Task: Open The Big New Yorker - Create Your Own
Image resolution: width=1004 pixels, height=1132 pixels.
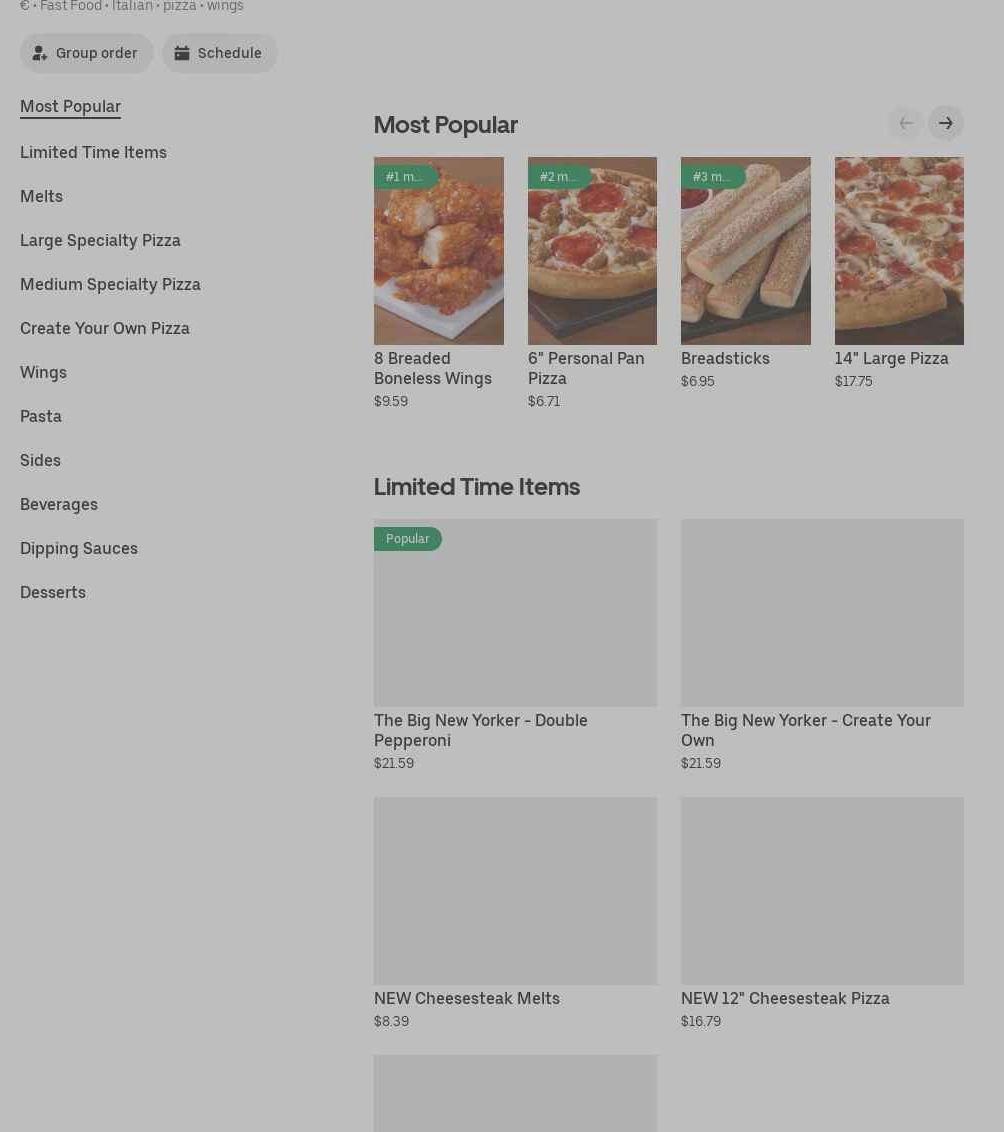Action: click(822, 613)
